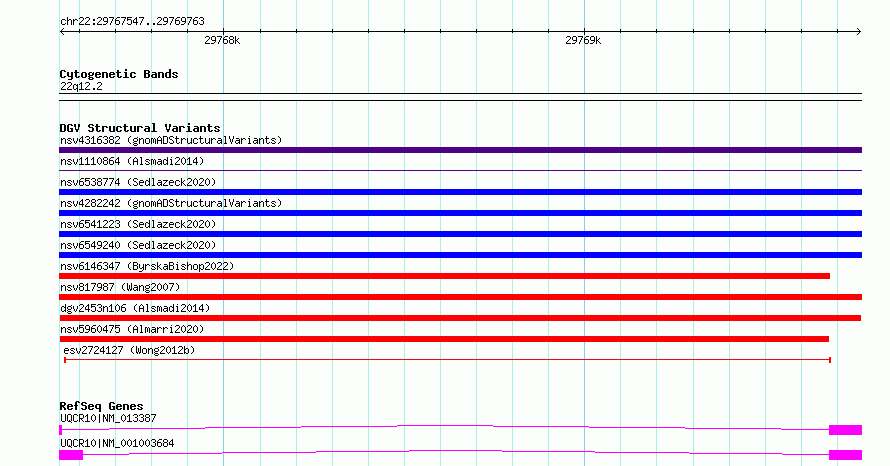Click the red bar under nsv5960475
The height and width of the screenshot is (466, 890).
(444, 339)
